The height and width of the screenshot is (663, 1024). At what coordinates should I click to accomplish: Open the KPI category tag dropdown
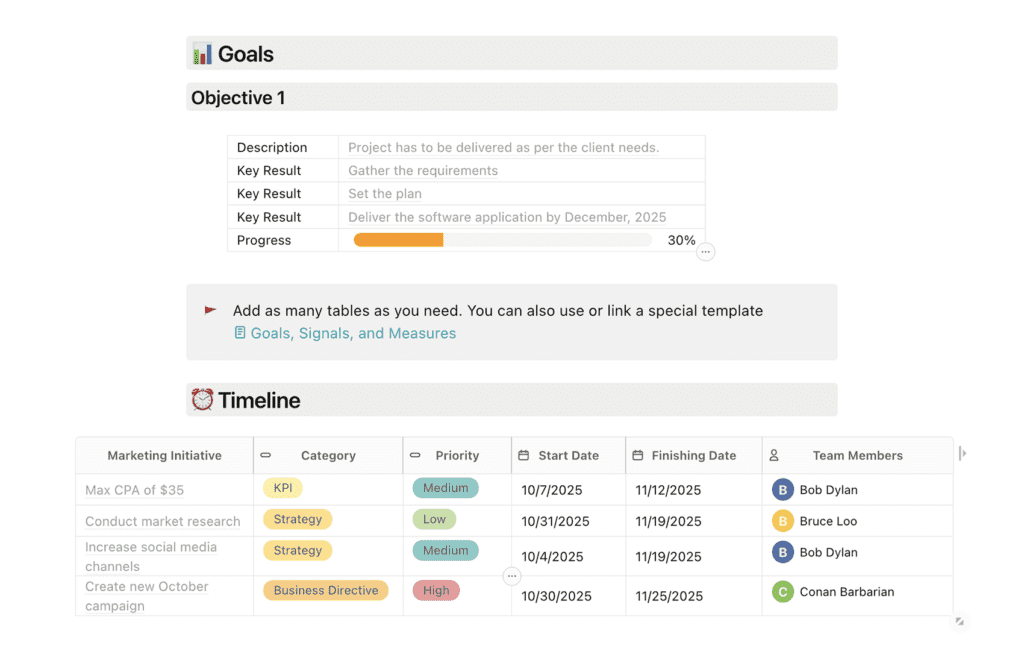pyautogui.click(x=283, y=488)
